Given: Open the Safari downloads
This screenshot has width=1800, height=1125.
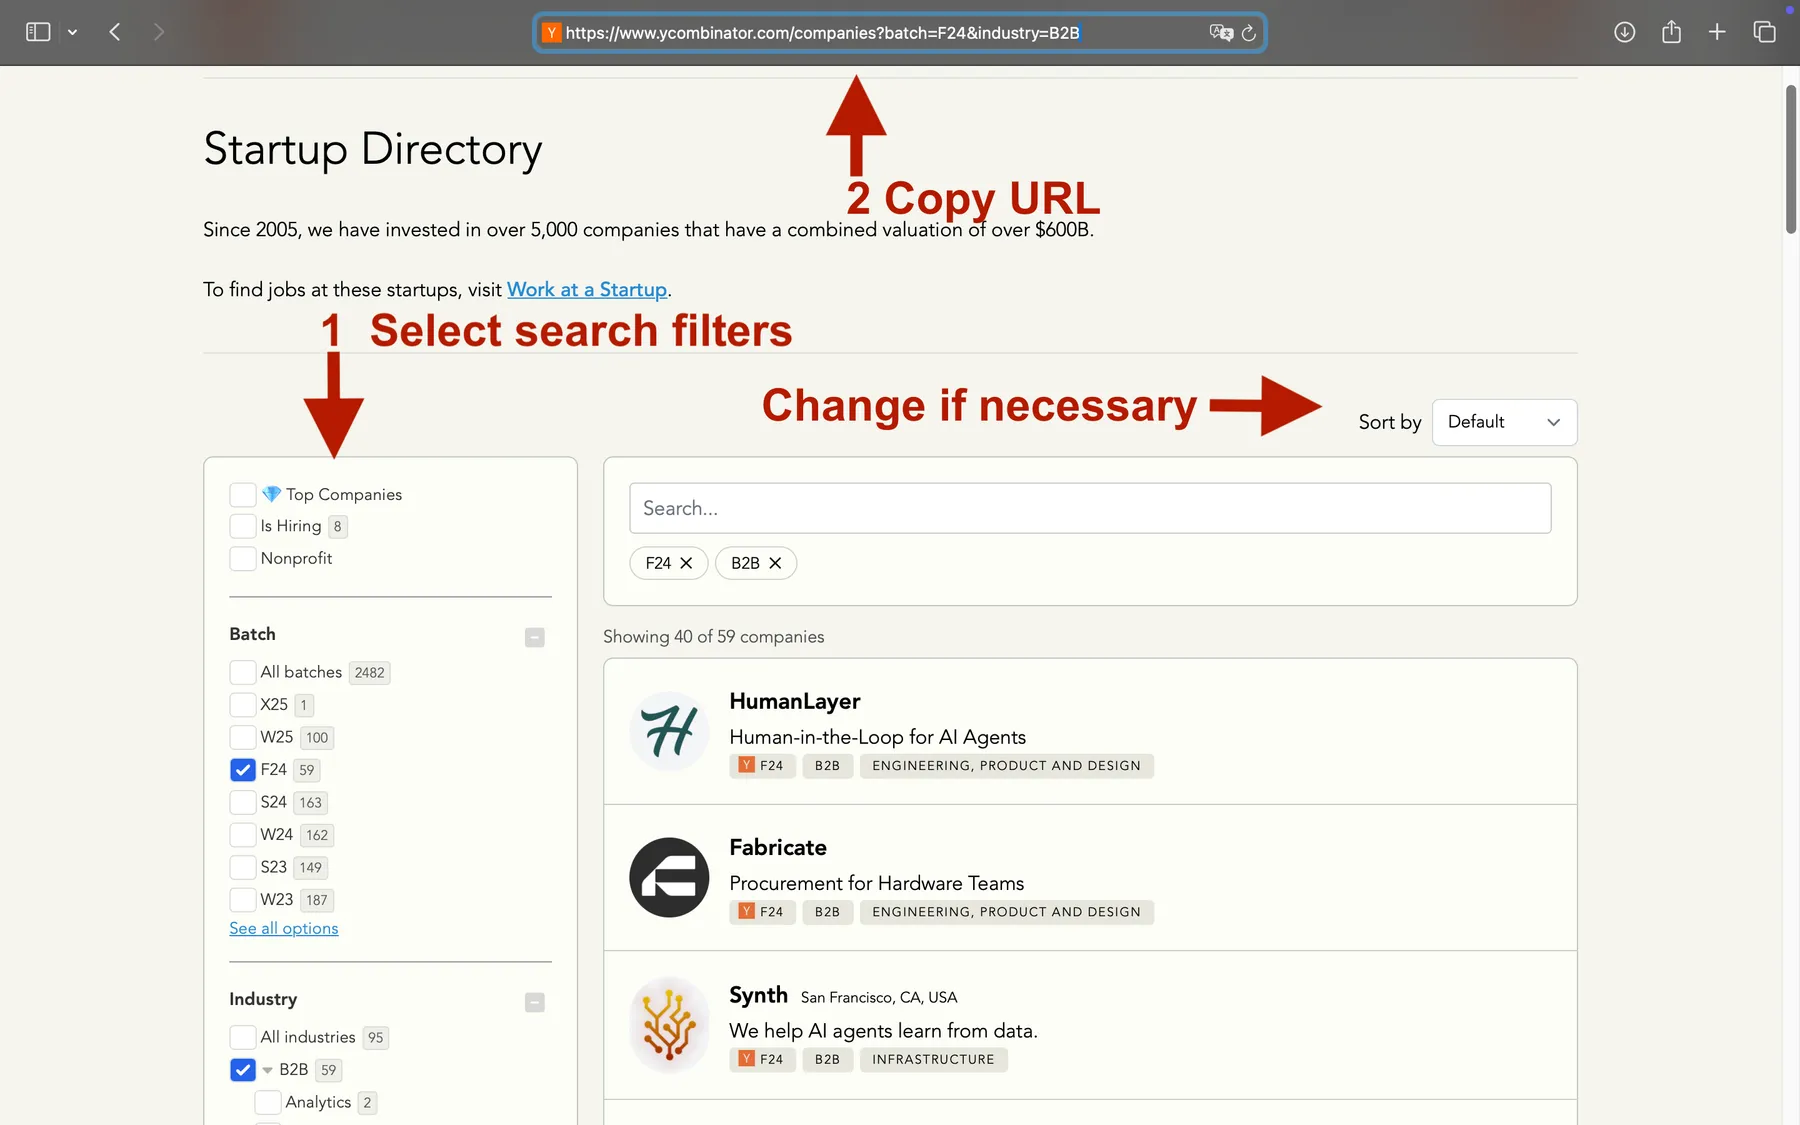Looking at the screenshot, I should pyautogui.click(x=1625, y=32).
